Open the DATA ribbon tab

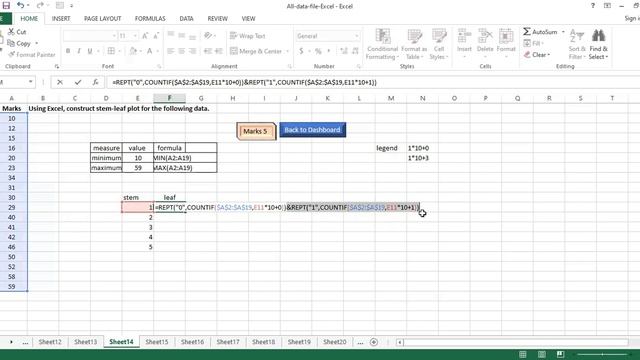click(x=186, y=18)
